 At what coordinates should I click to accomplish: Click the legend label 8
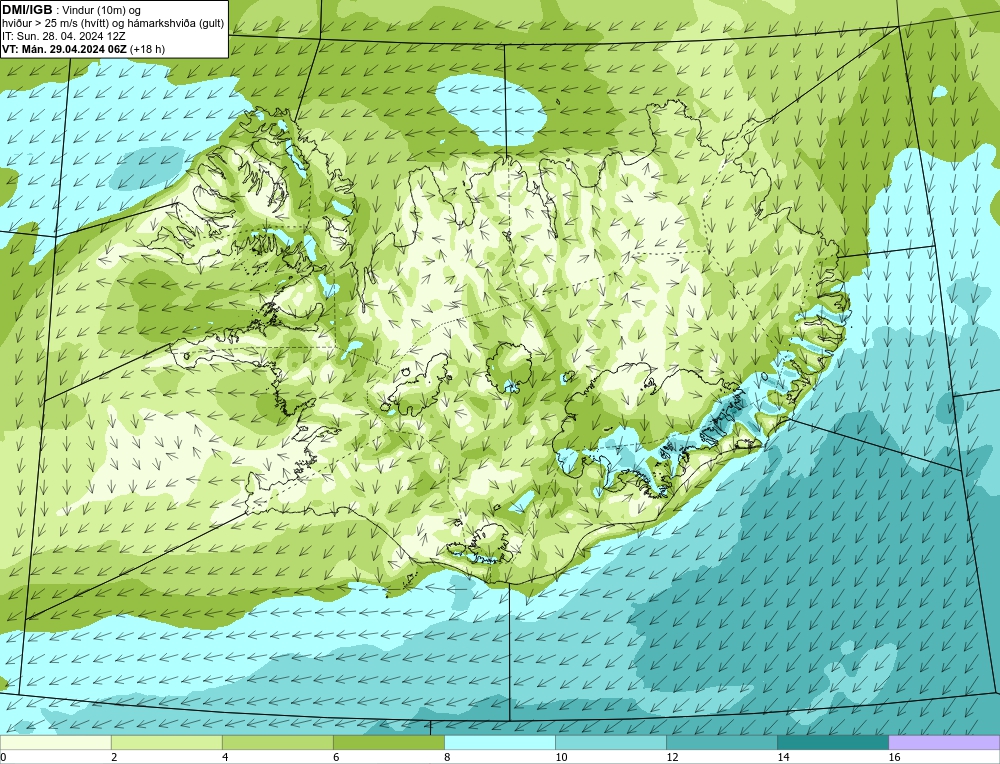click(x=447, y=757)
